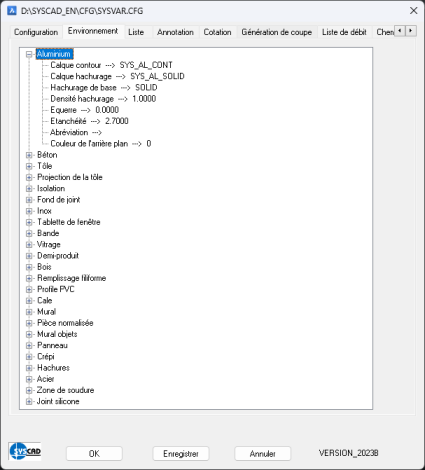The height and width of the screenshot is (470, 425).
Task: Expand the Profilé PVC node
Action: pos(29,289)
